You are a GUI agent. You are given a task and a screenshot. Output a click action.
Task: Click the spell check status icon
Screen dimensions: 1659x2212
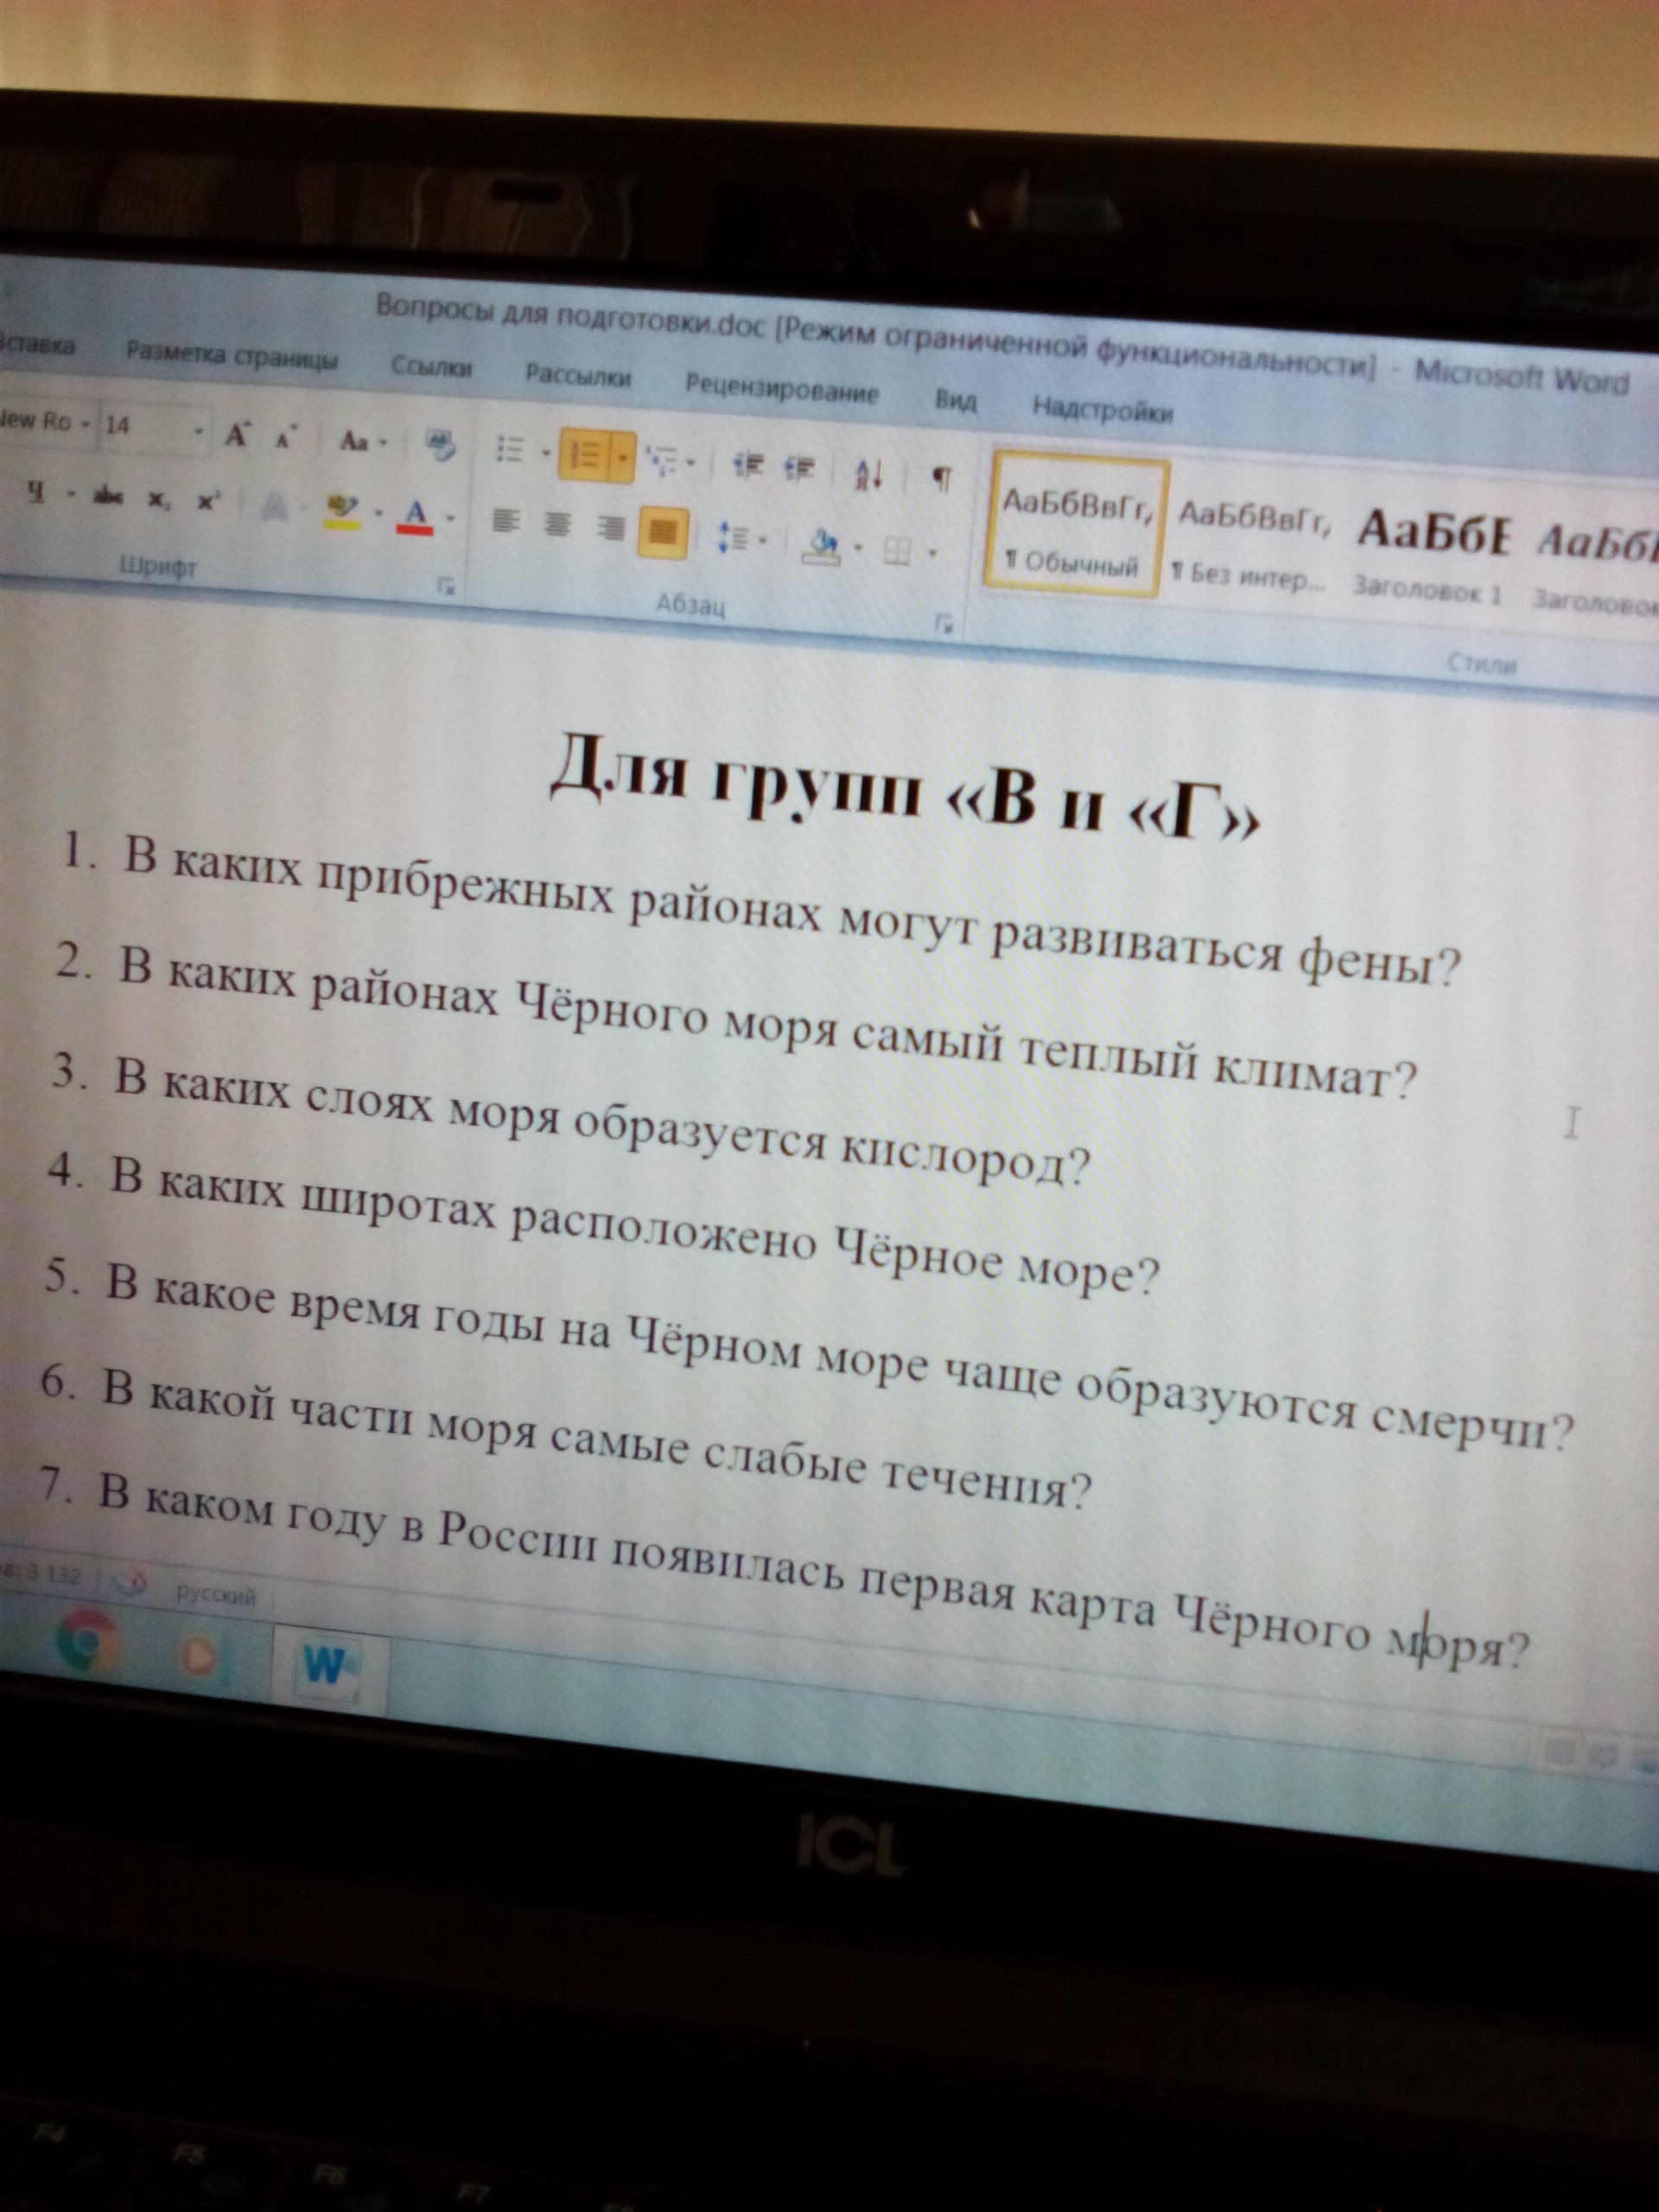pos(131,1583)
